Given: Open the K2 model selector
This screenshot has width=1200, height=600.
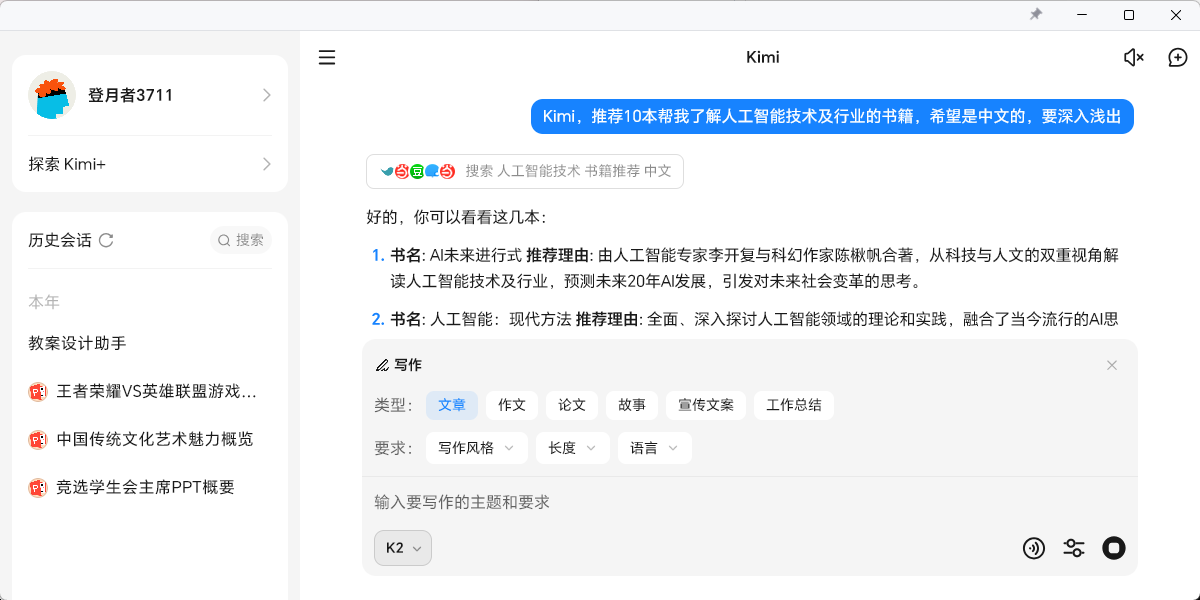Looking at the screenshot, I should pos(402,548).
